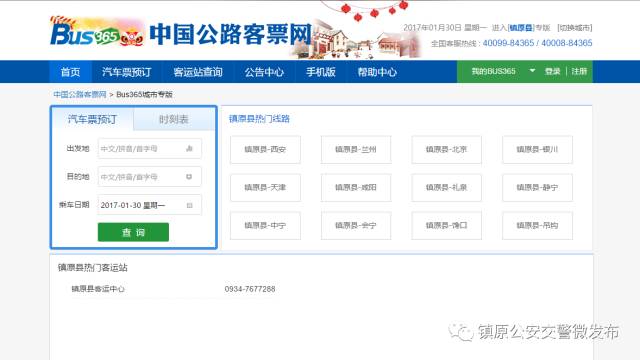This screenshot has width=640, height=360.
Task: Click 乘车日期 field showing 2017-01-30
Action: tap(149, 205)
